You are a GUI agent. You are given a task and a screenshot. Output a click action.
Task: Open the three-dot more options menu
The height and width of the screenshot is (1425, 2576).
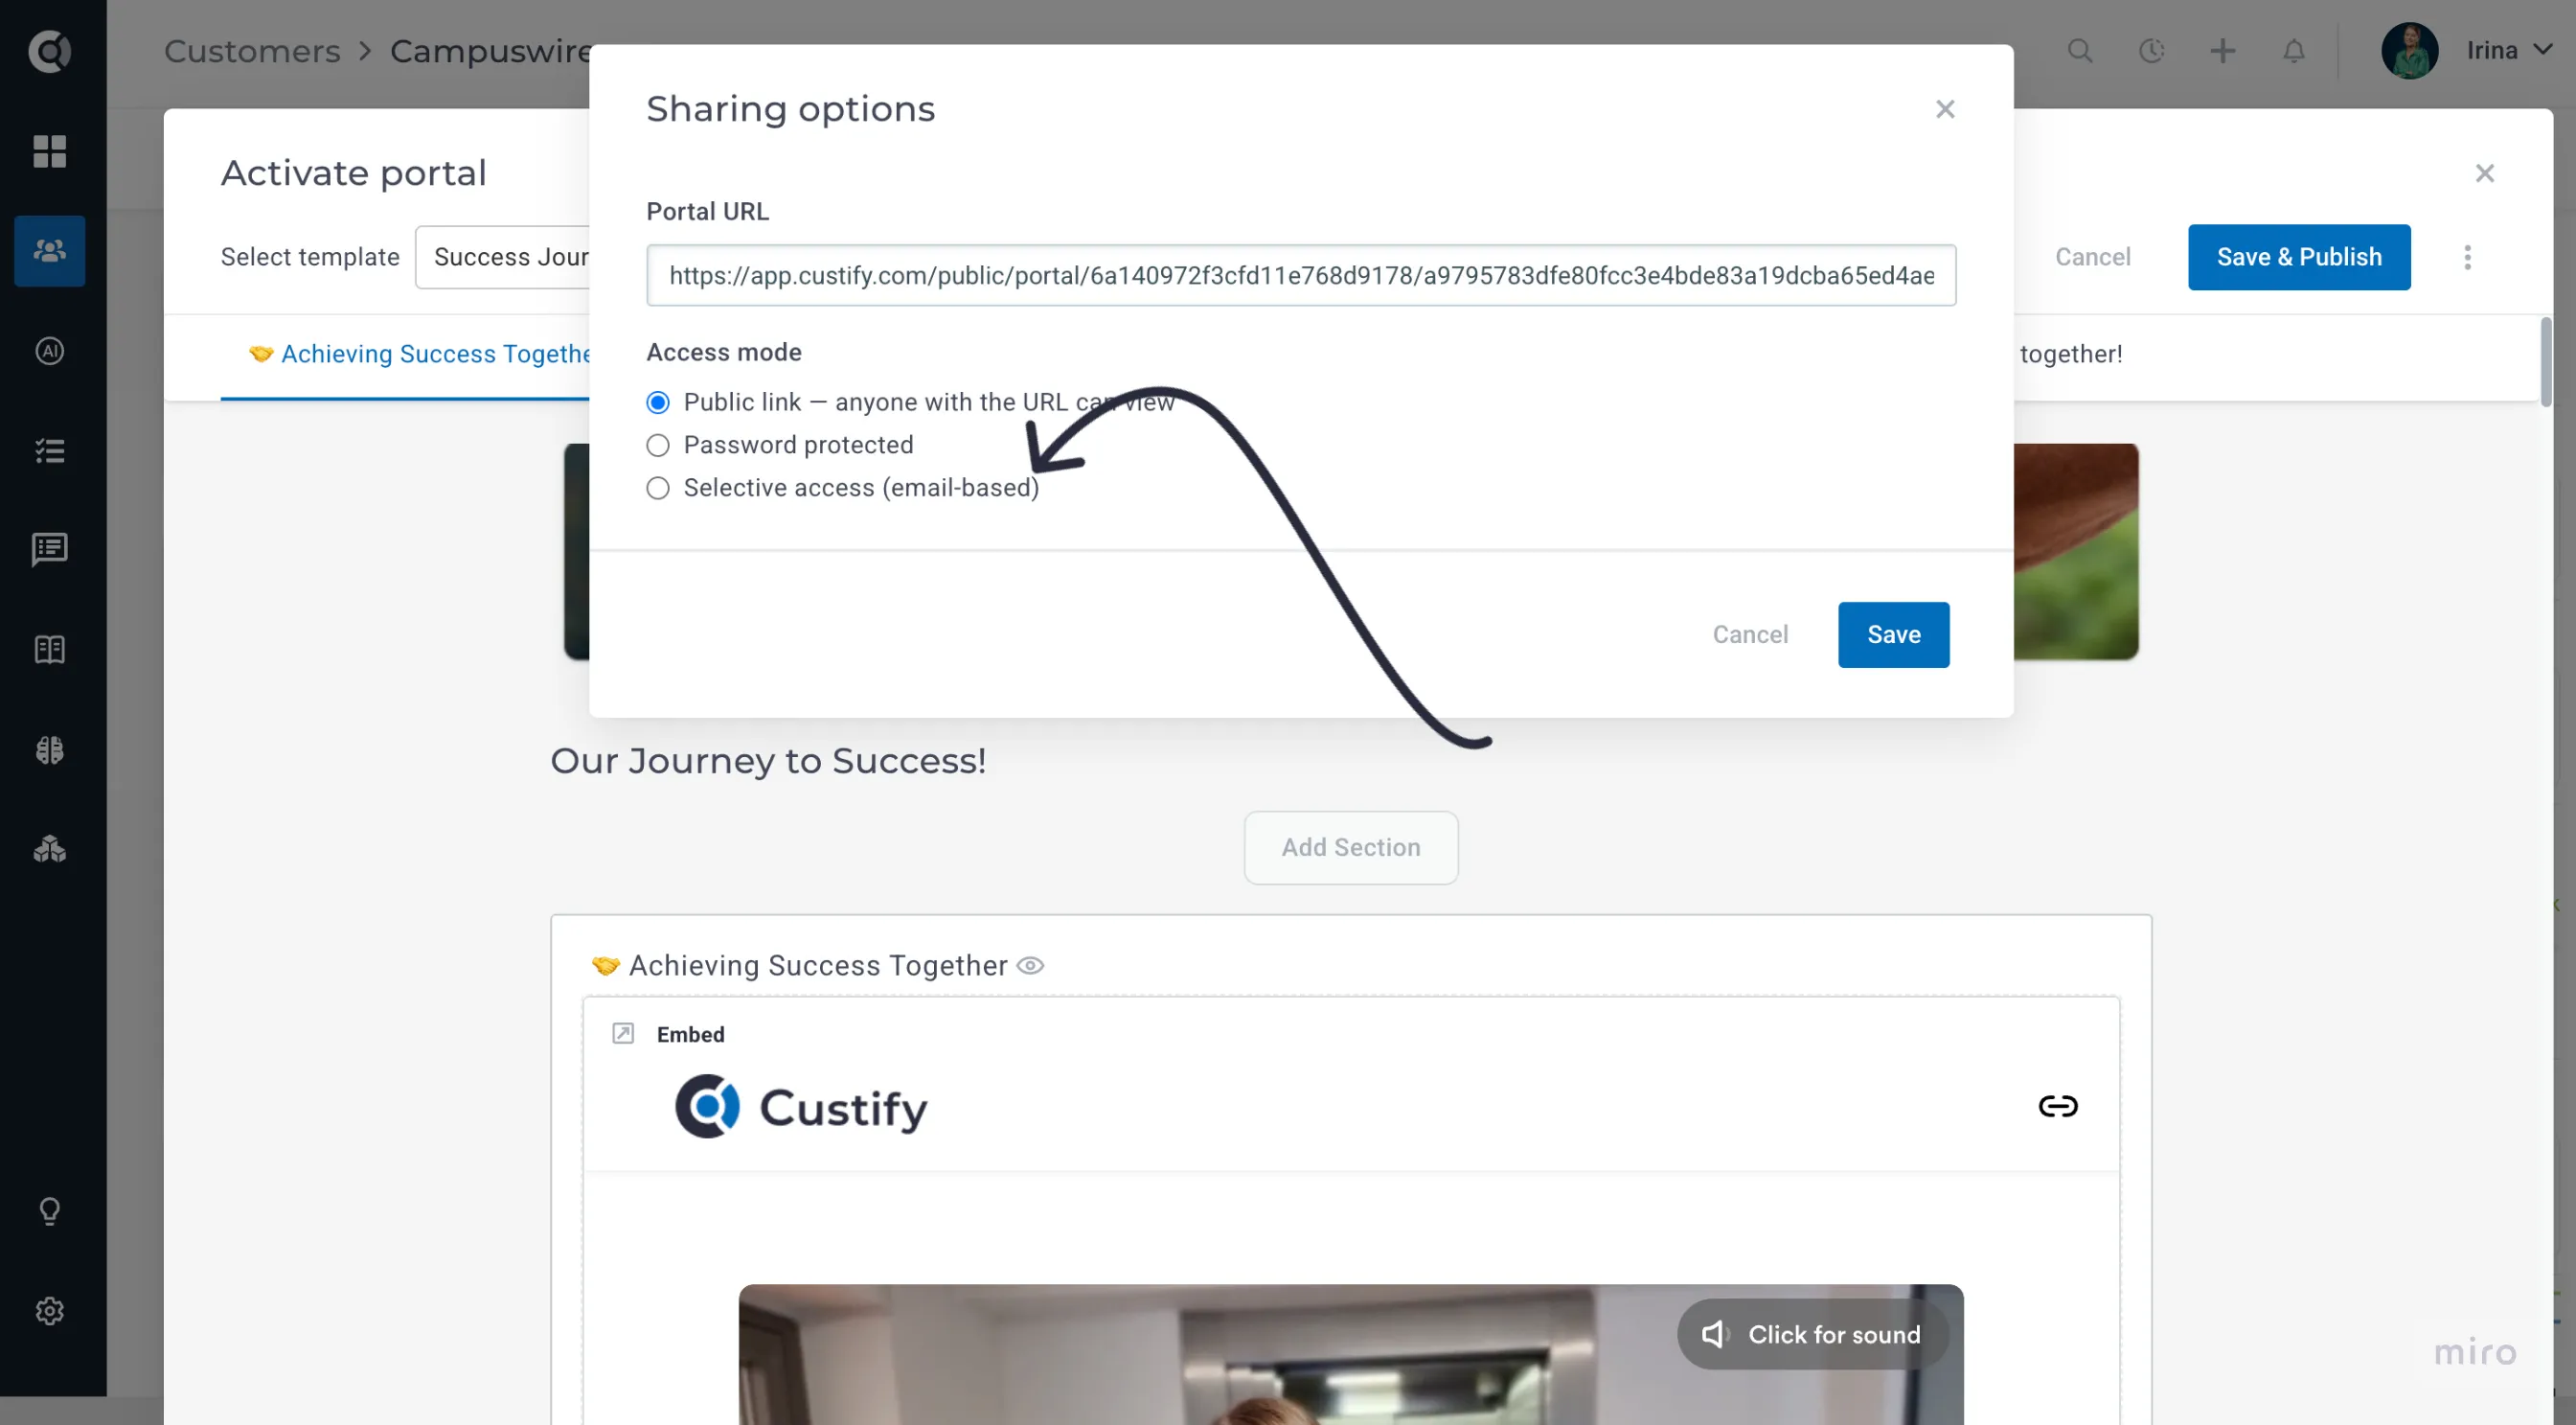[x=2468, y=257]
